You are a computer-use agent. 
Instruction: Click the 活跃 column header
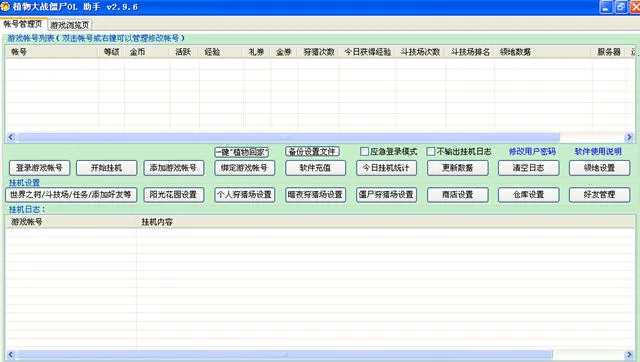[184, 52]
